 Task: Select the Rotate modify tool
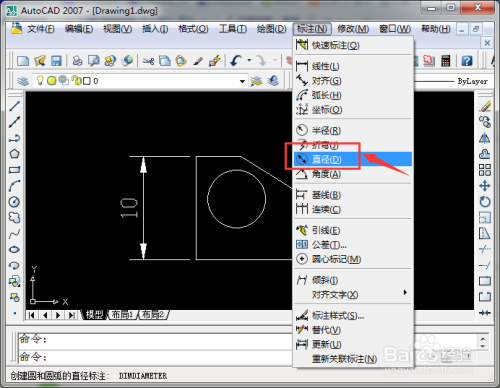tap(485, 202)
